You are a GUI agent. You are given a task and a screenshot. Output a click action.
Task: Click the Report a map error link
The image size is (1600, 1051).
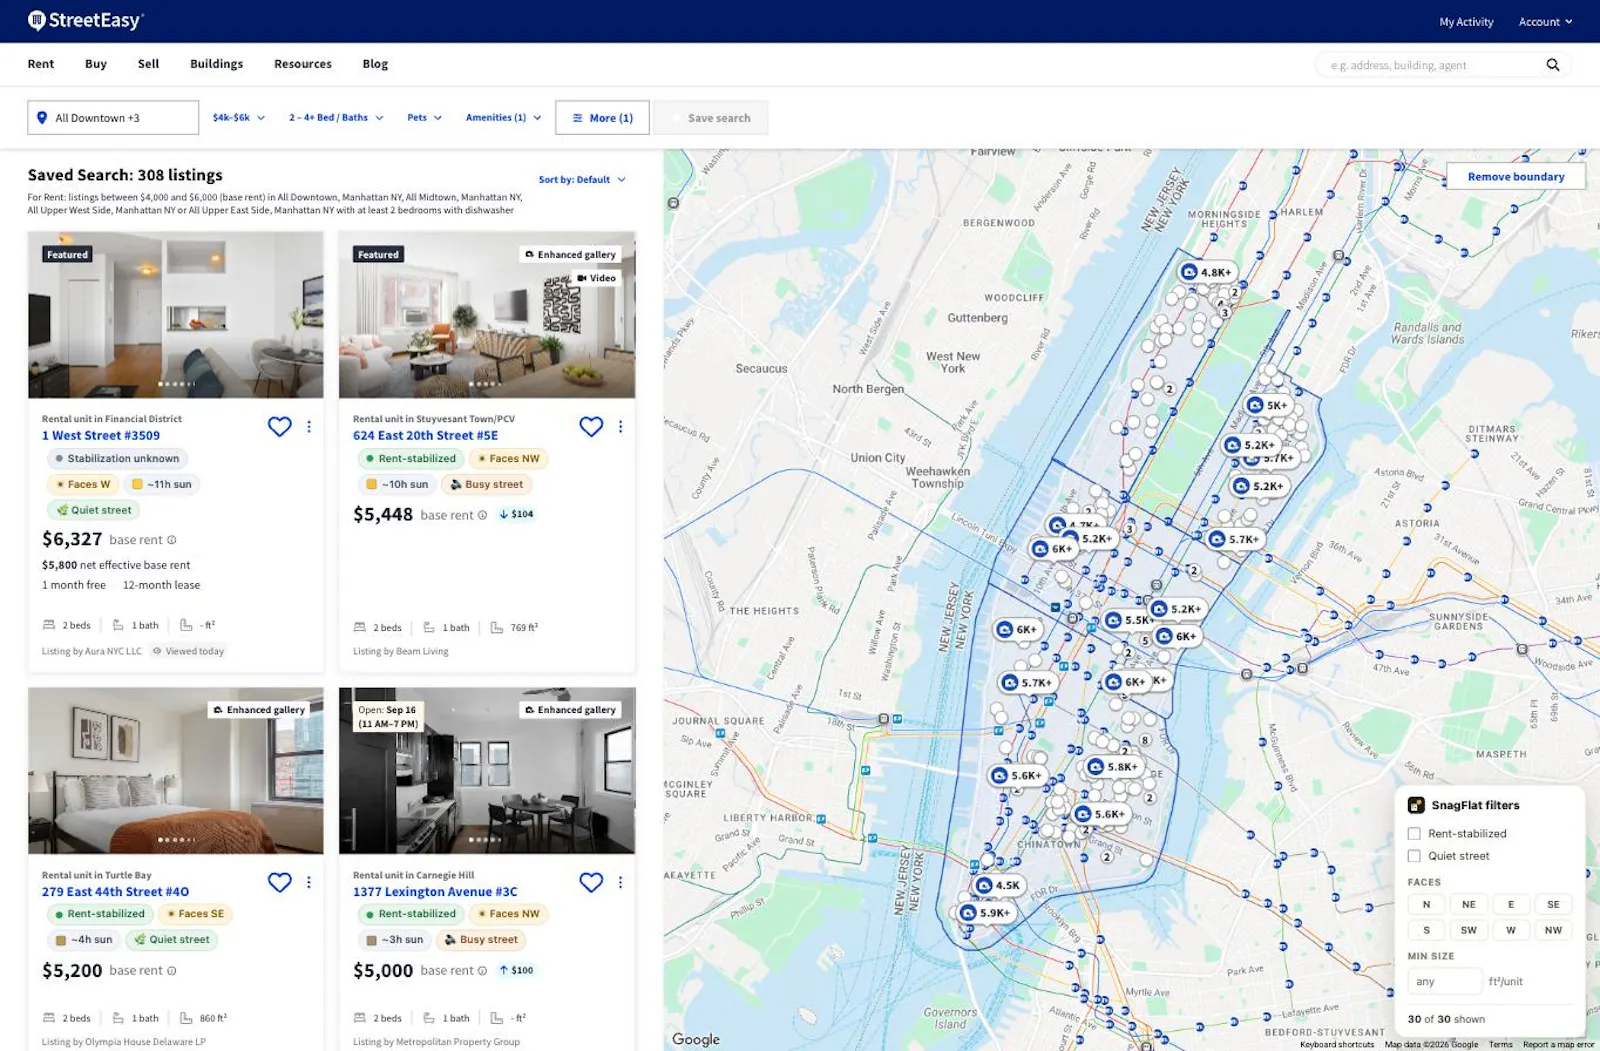(x=1558, y=1045)
